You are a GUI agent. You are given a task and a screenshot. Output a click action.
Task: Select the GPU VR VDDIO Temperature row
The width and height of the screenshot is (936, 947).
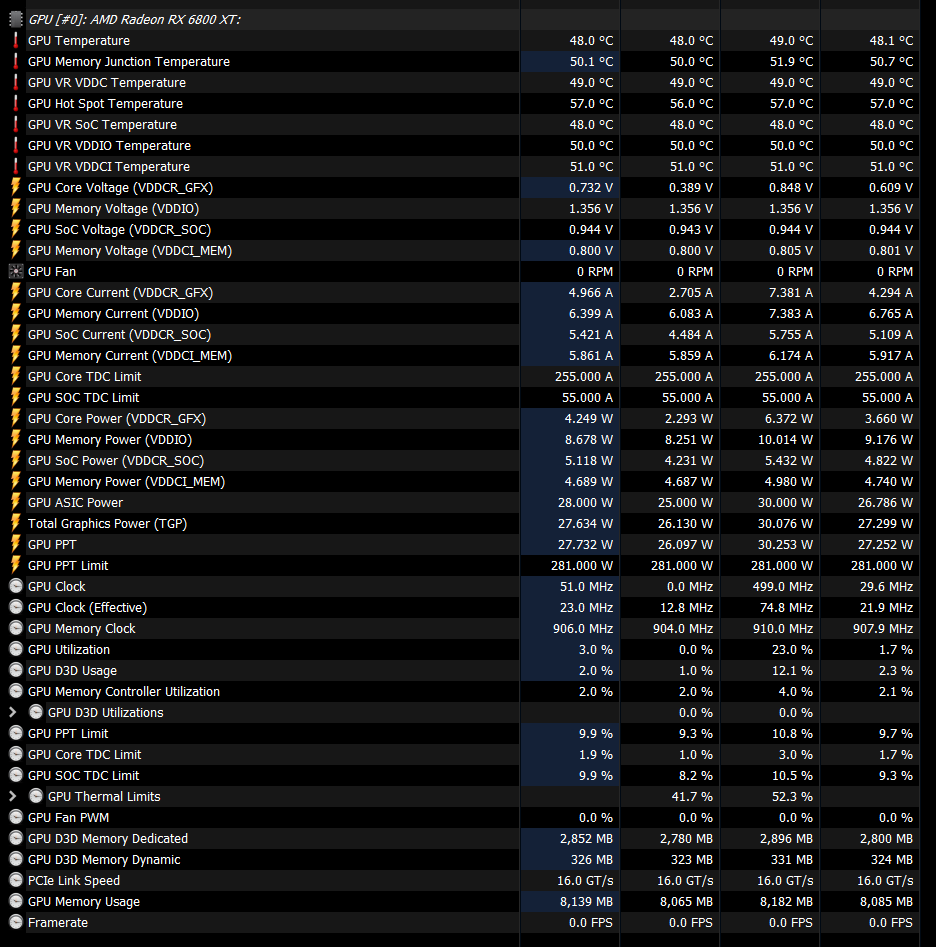(x=464, y=146)
